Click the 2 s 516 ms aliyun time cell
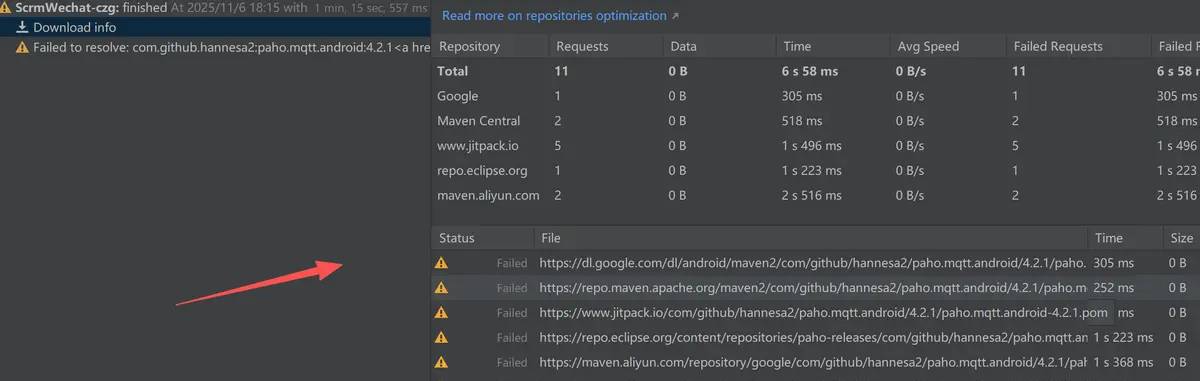1200x381 pixels. [x=812, y=195]
